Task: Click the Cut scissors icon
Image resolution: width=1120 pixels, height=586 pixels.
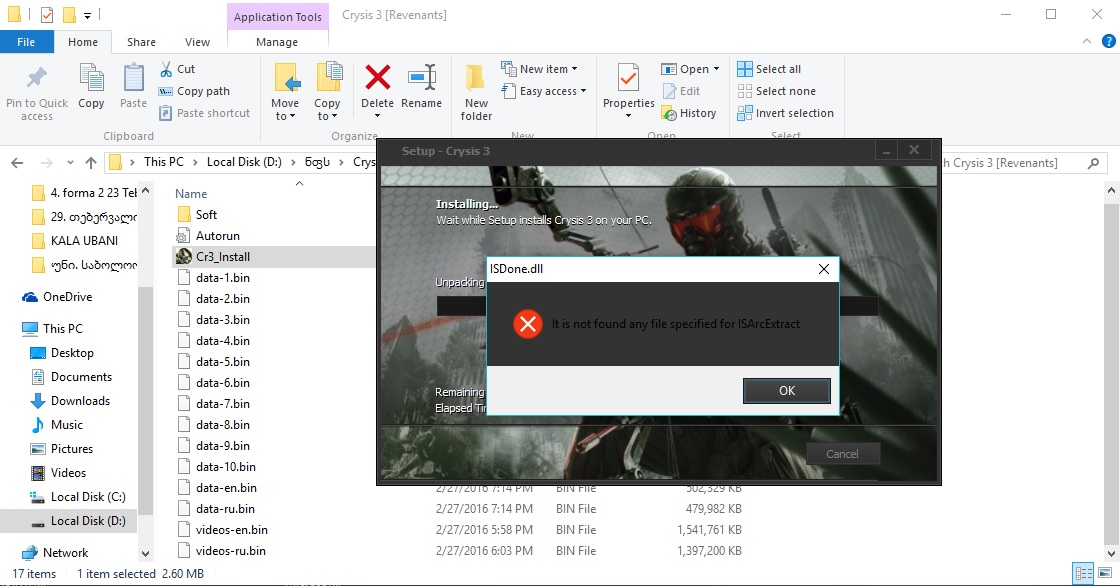Action: [166, 69]
